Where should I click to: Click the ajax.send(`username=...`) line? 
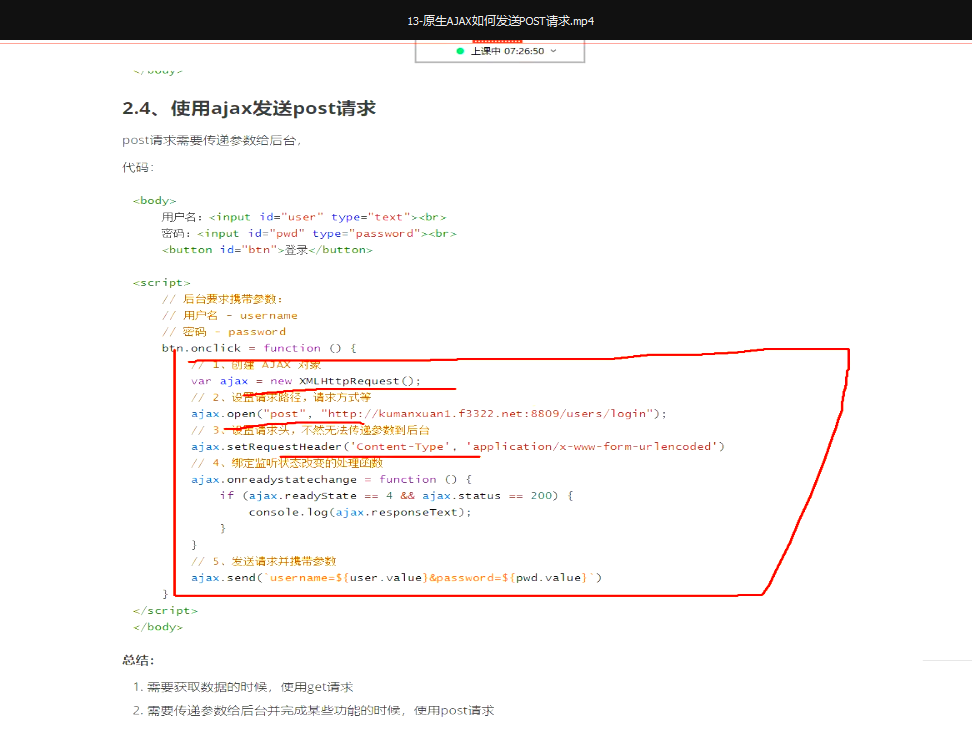(396, 578)
